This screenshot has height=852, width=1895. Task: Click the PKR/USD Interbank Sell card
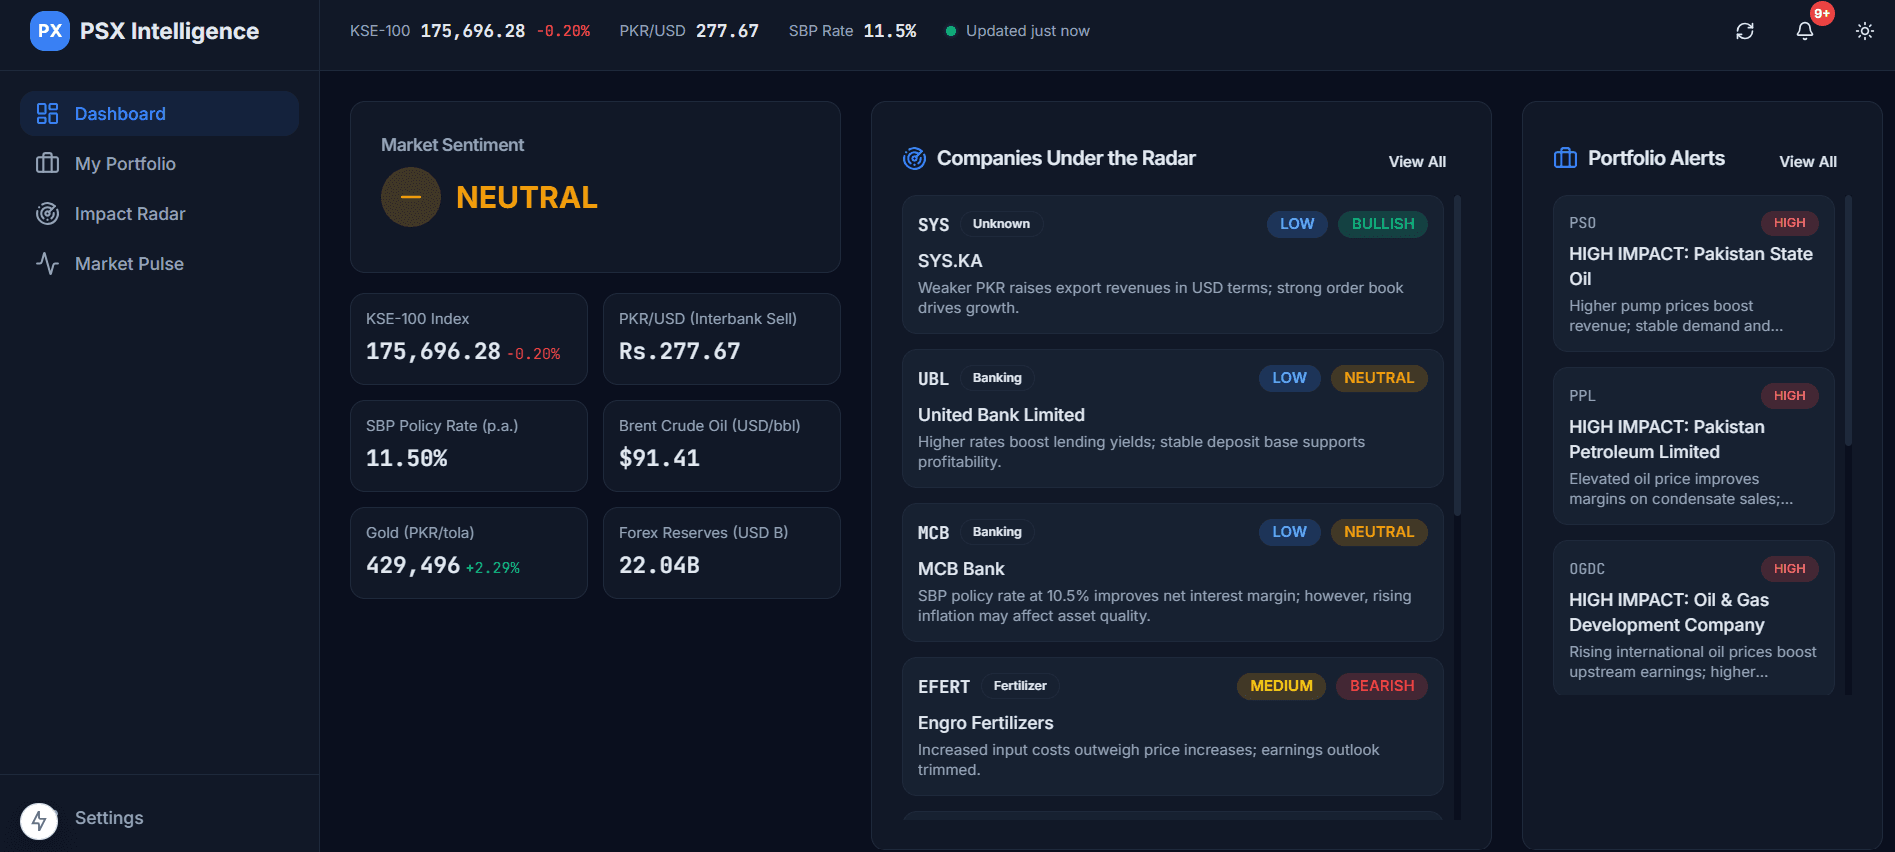722,339
